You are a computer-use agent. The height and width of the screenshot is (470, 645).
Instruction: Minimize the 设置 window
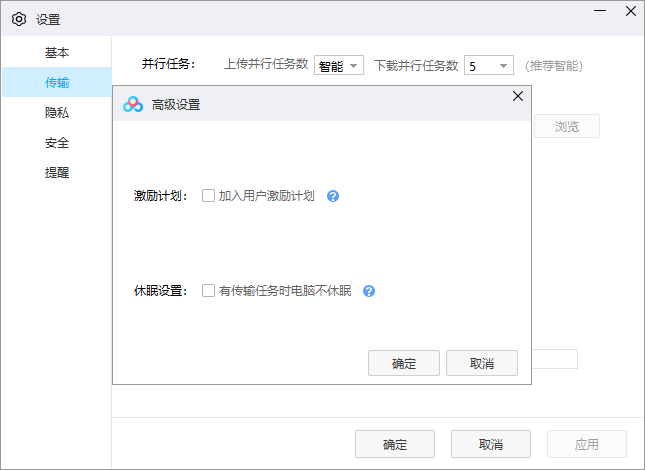pos(600,11)
